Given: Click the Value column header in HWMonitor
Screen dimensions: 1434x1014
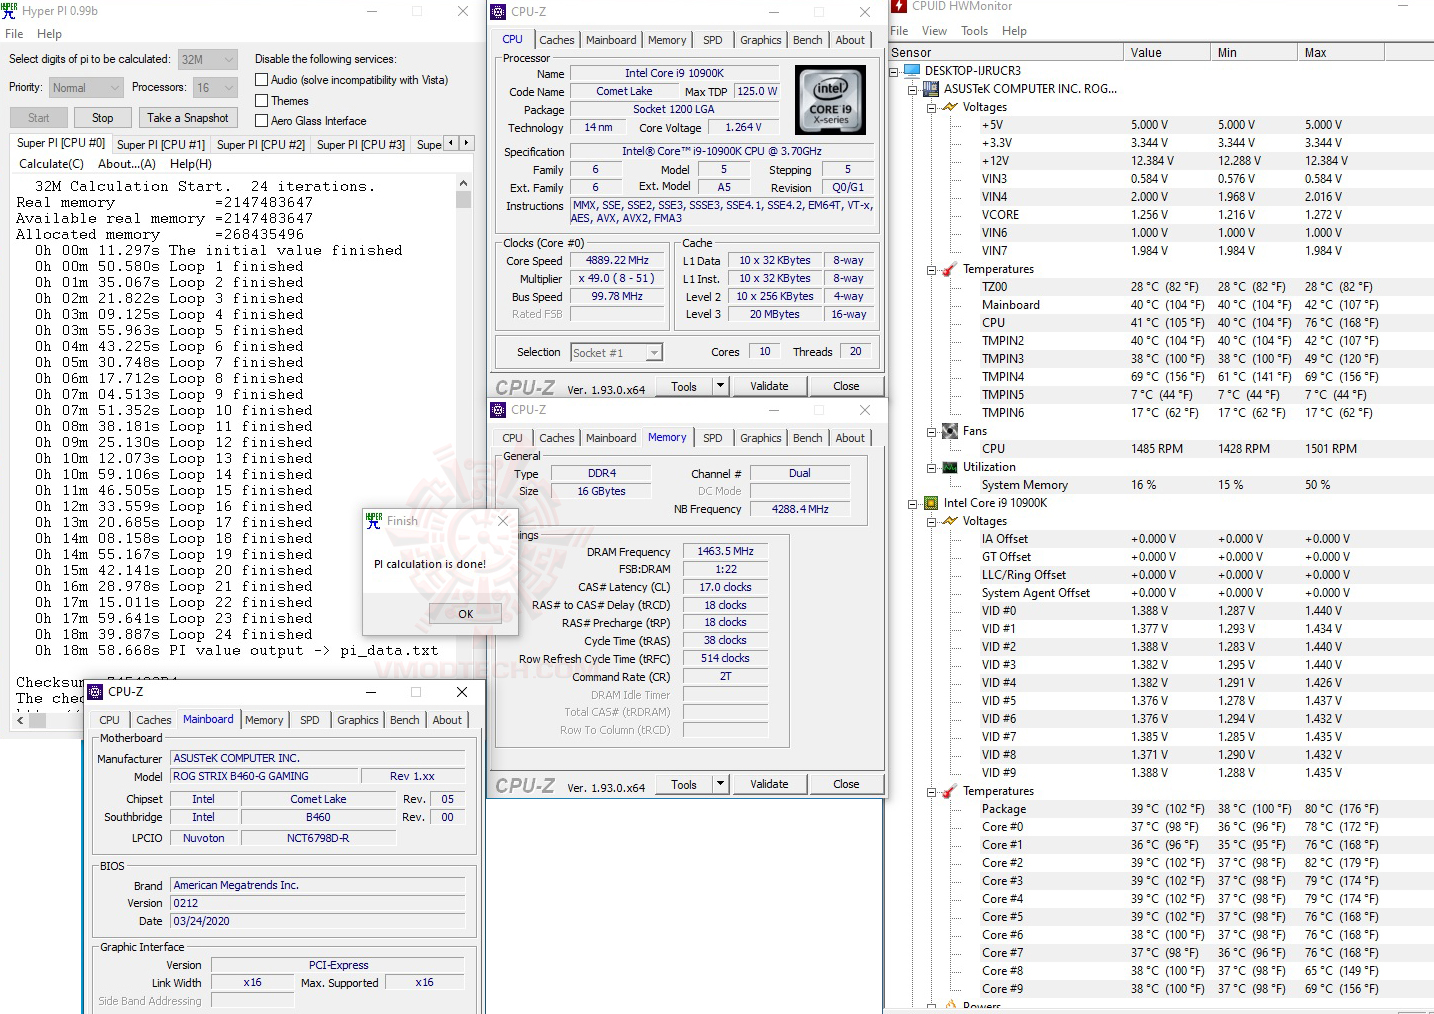Looking at the screenshot, I should click(x=1167, y=53).
